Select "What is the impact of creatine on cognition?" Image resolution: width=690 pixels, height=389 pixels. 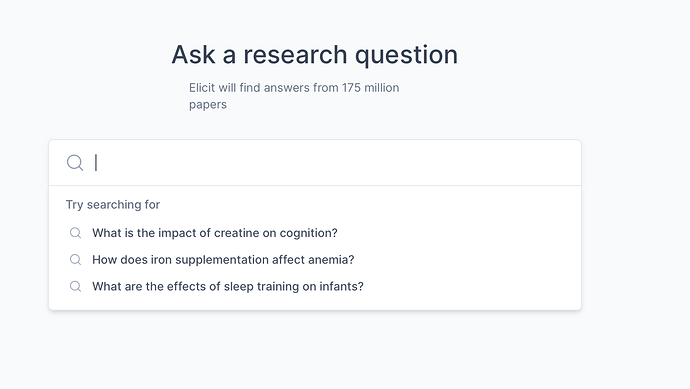tap(215, 233)
